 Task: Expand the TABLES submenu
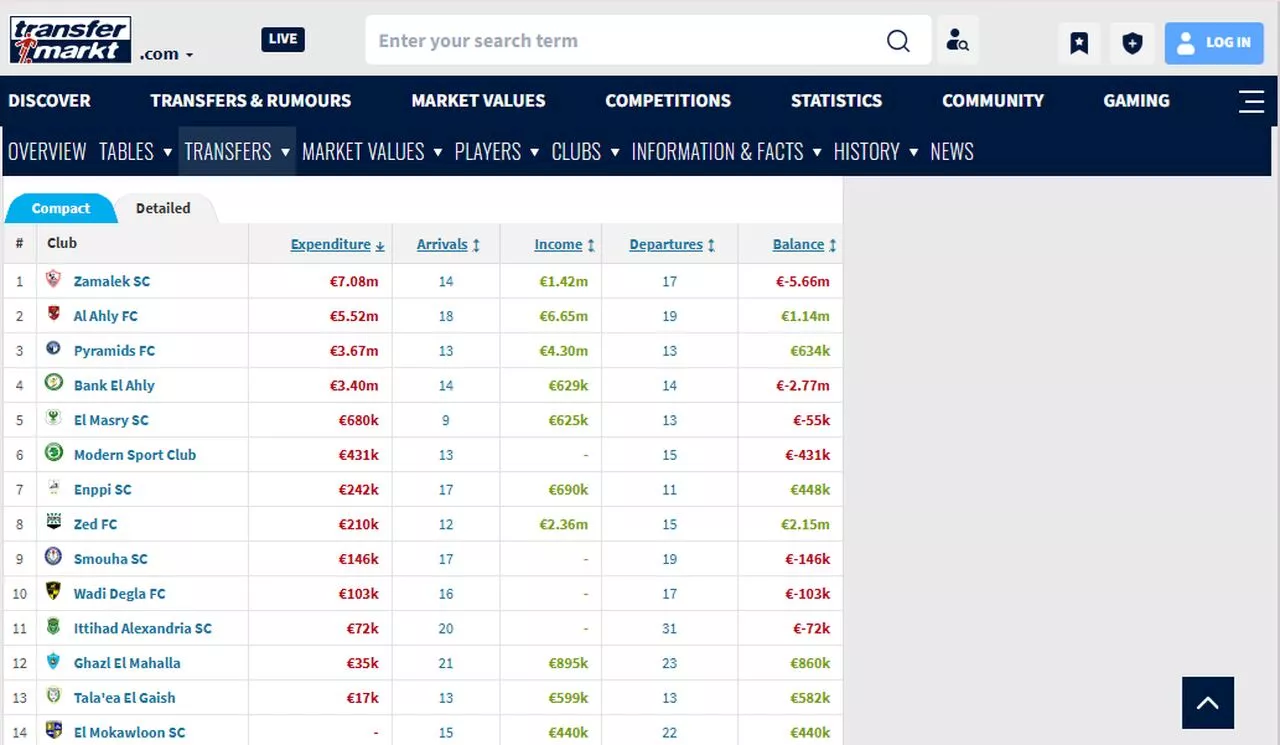[135, 152]
